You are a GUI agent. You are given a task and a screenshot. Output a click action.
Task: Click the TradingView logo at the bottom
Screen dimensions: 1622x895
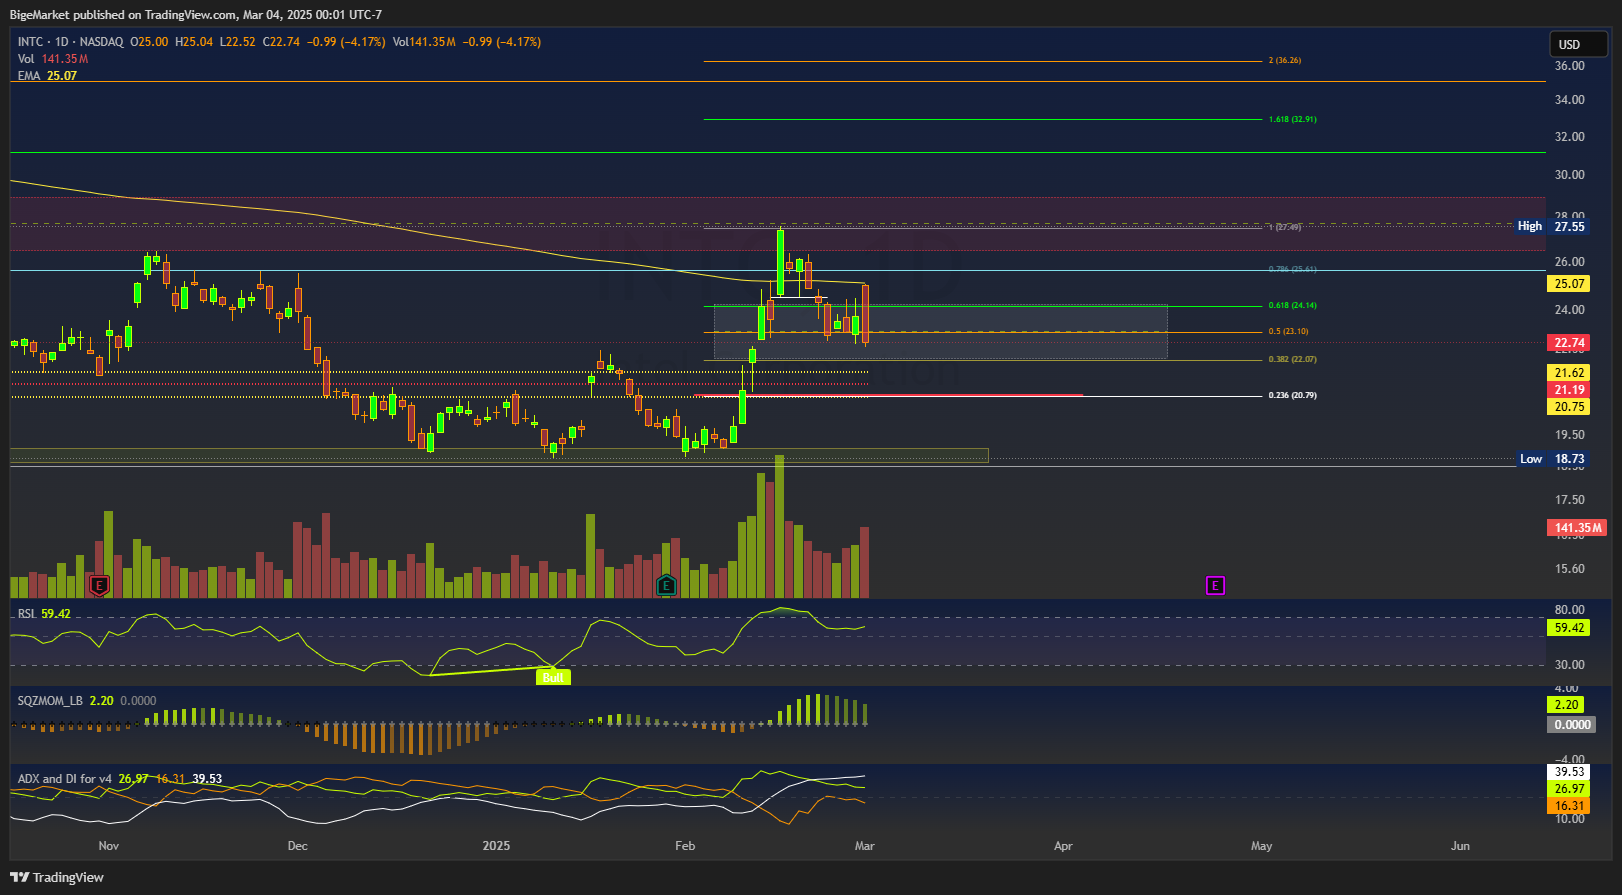click(x=57, y=877)
